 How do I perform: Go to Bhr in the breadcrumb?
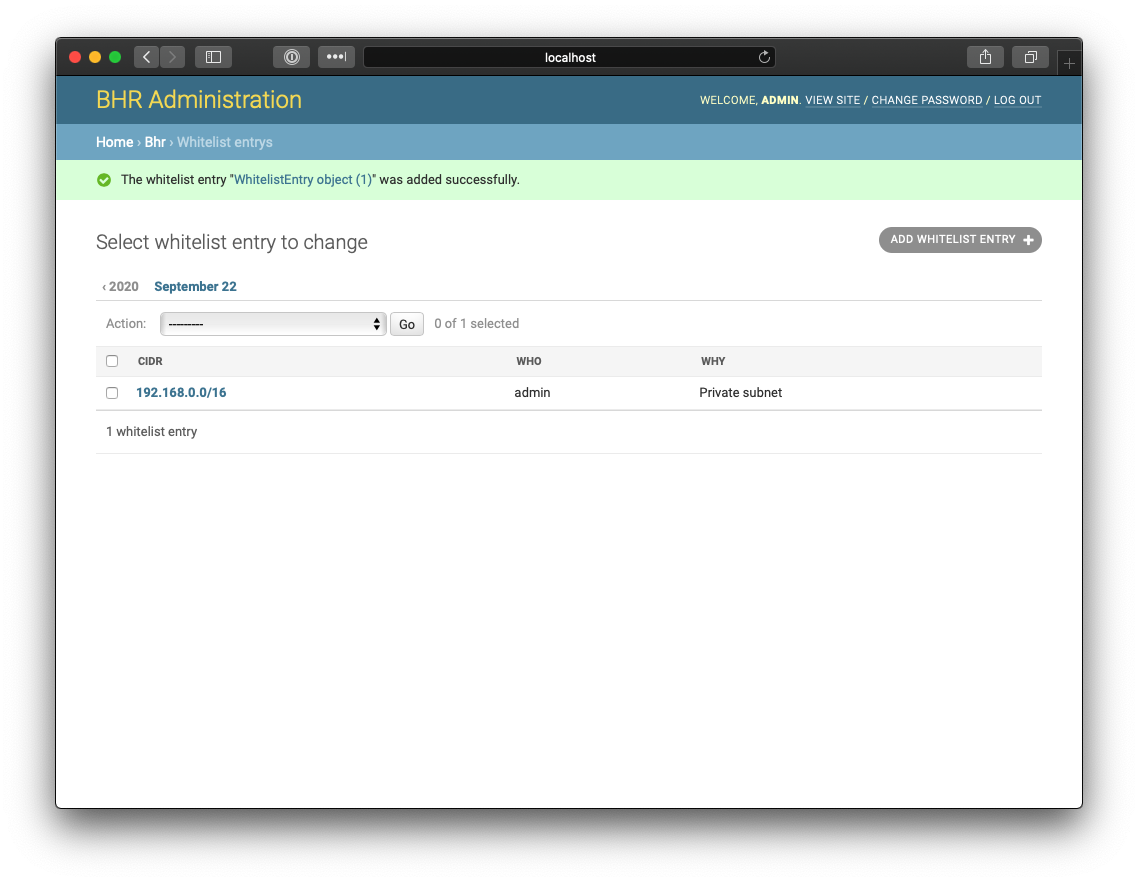155,142
